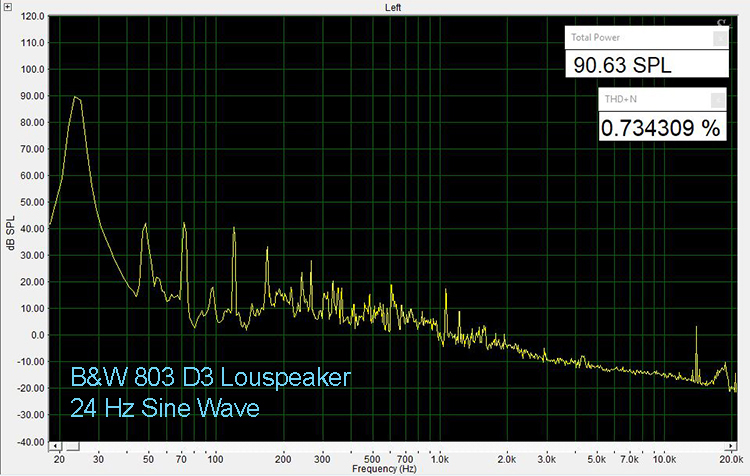Close the THD+N meter box
The width and height of the screenshot is (750, 476).
[x=718, y=100]
